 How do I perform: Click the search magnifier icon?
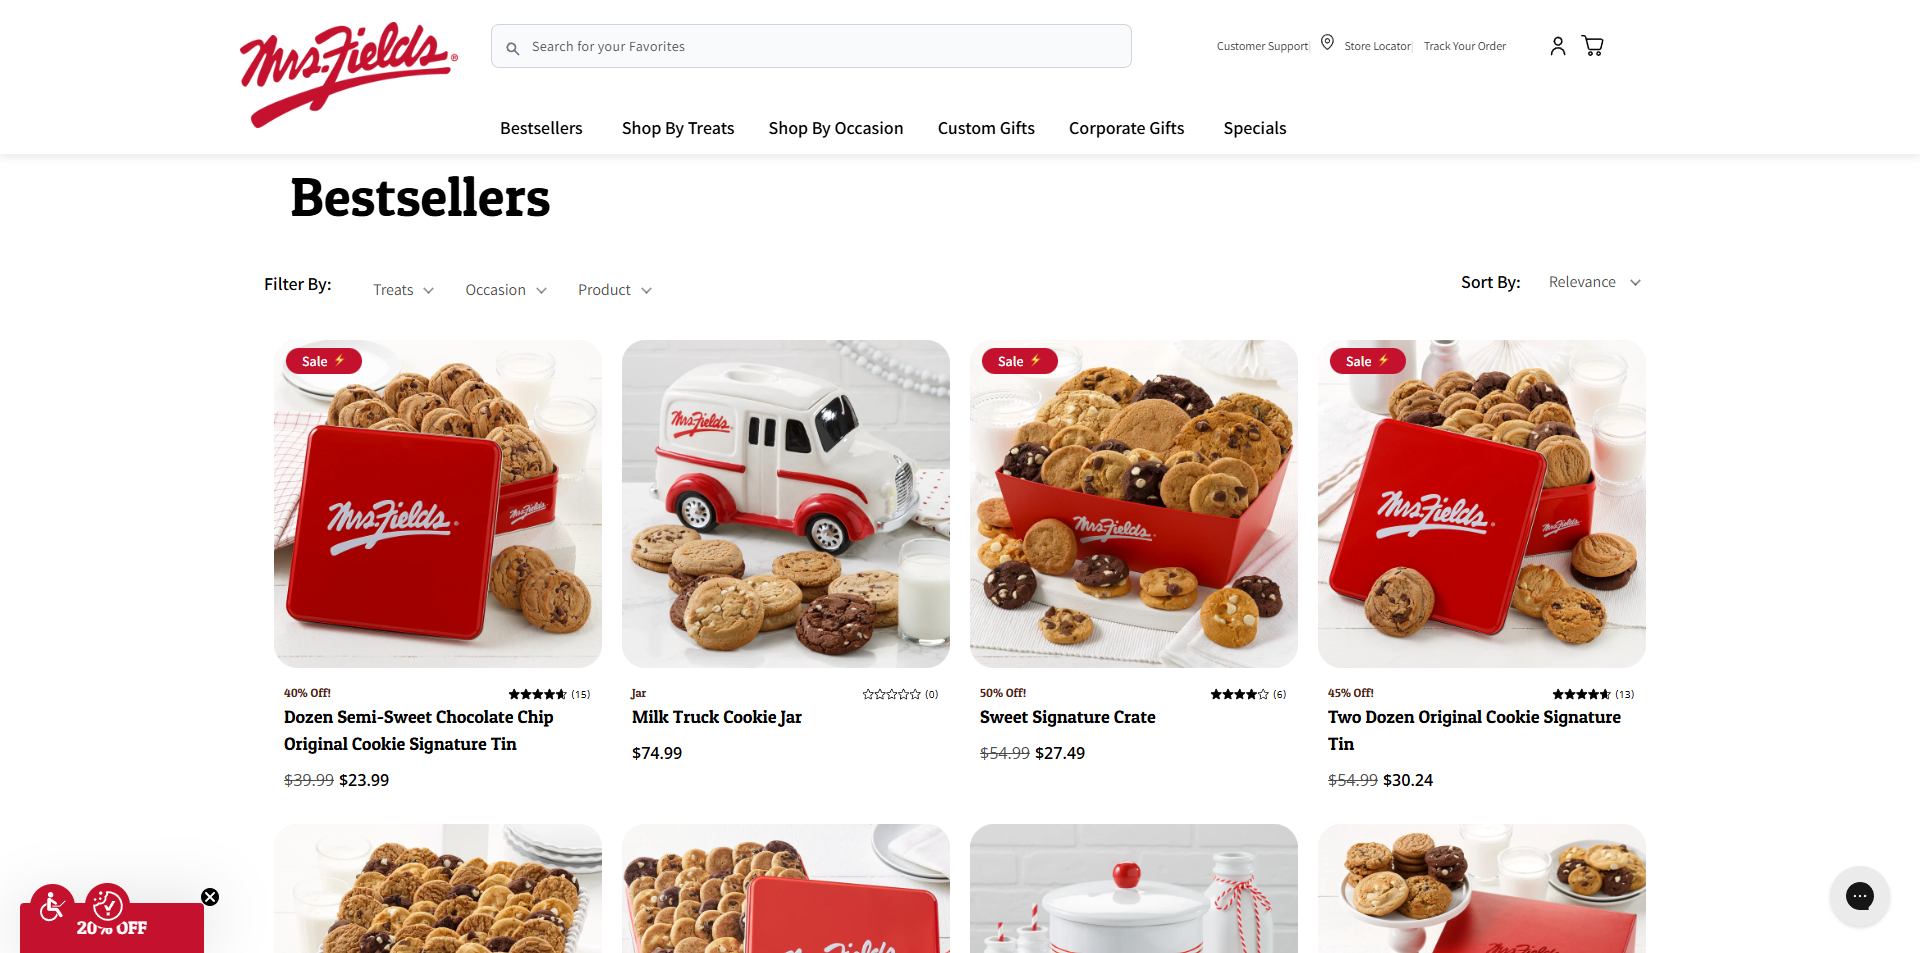[513, 48]
